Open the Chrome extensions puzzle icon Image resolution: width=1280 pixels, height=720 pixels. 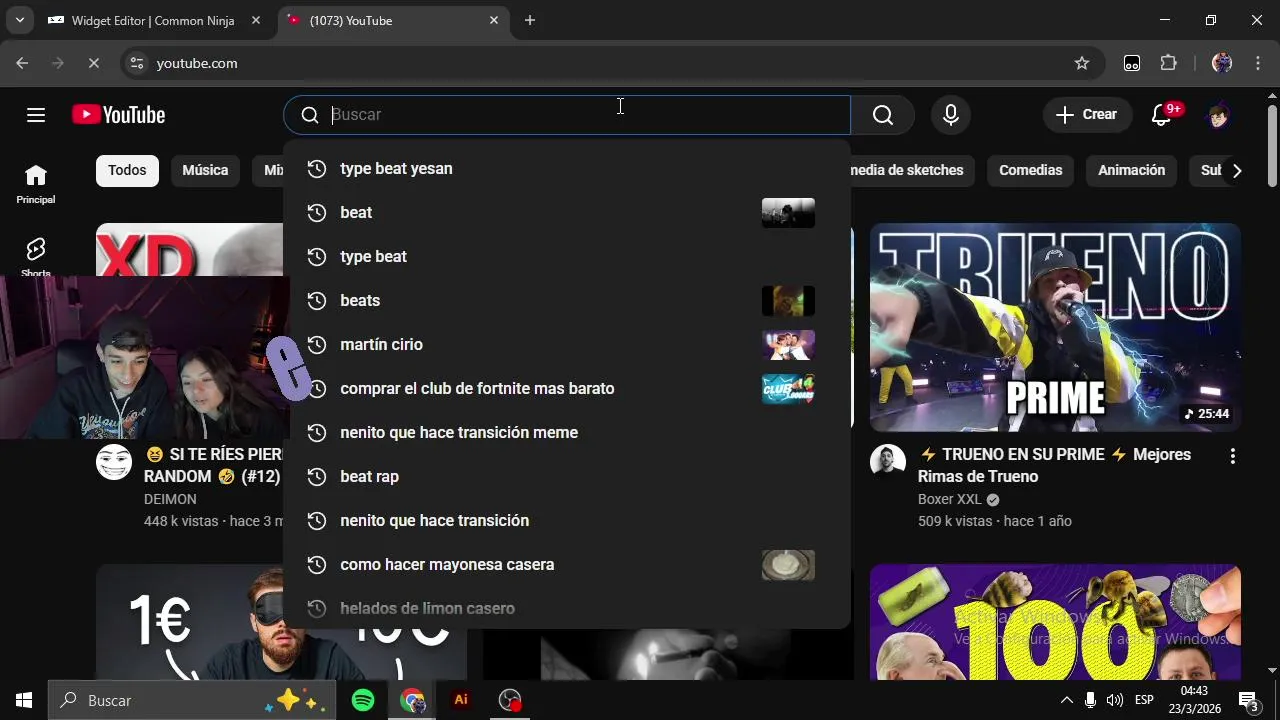click(x=1168, y=63)
